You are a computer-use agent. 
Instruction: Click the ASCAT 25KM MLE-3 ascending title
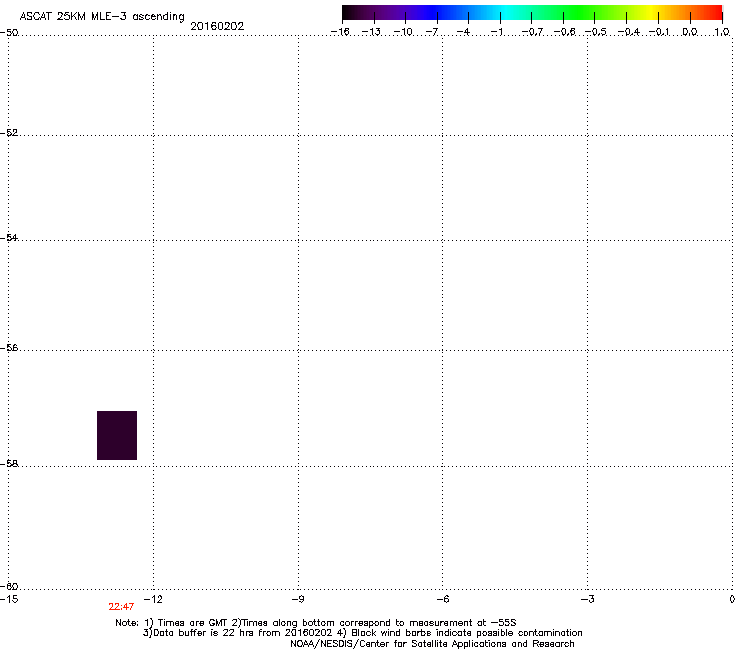coord(102,17)
